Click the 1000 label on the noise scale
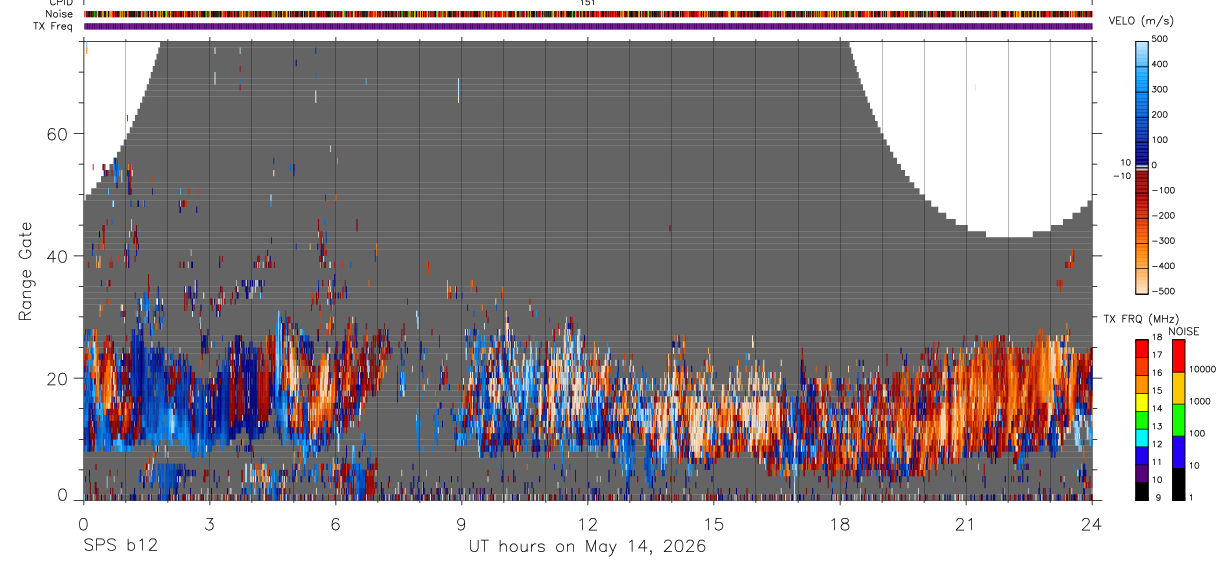Image resolution: width=1228 pixels, height=567 pixels. [1200, 402]
